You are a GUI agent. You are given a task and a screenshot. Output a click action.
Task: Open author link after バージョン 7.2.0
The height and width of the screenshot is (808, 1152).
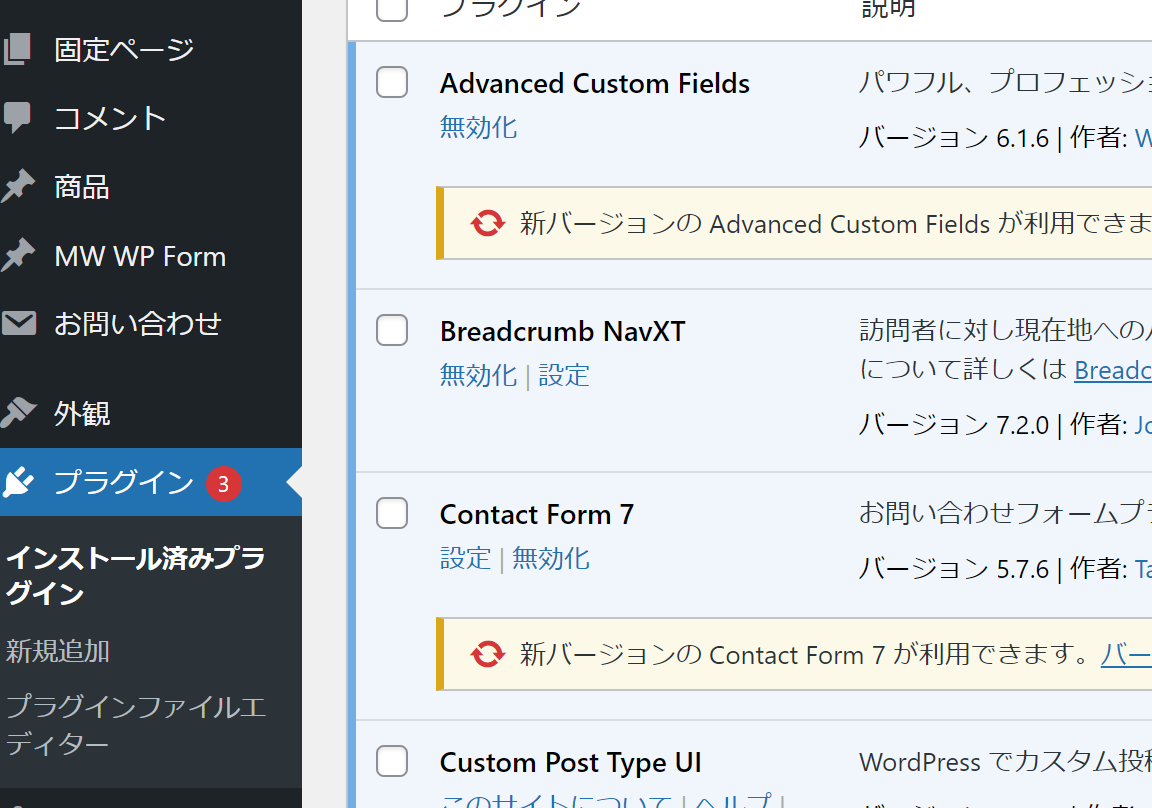click(x=1143, y=425)
